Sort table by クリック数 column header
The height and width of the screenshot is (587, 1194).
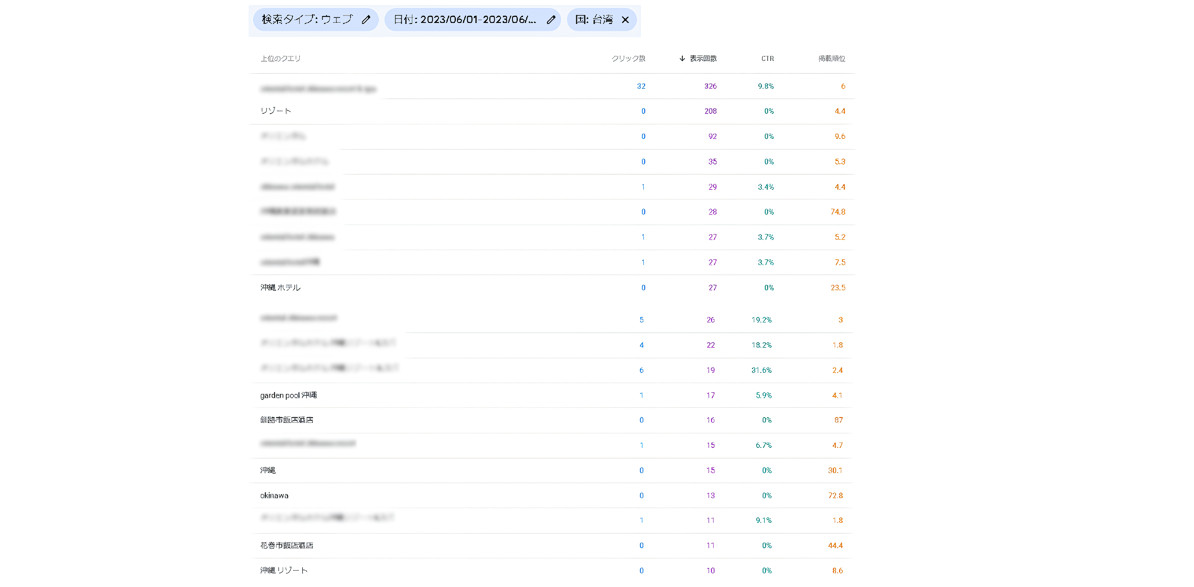pos(628,59)
